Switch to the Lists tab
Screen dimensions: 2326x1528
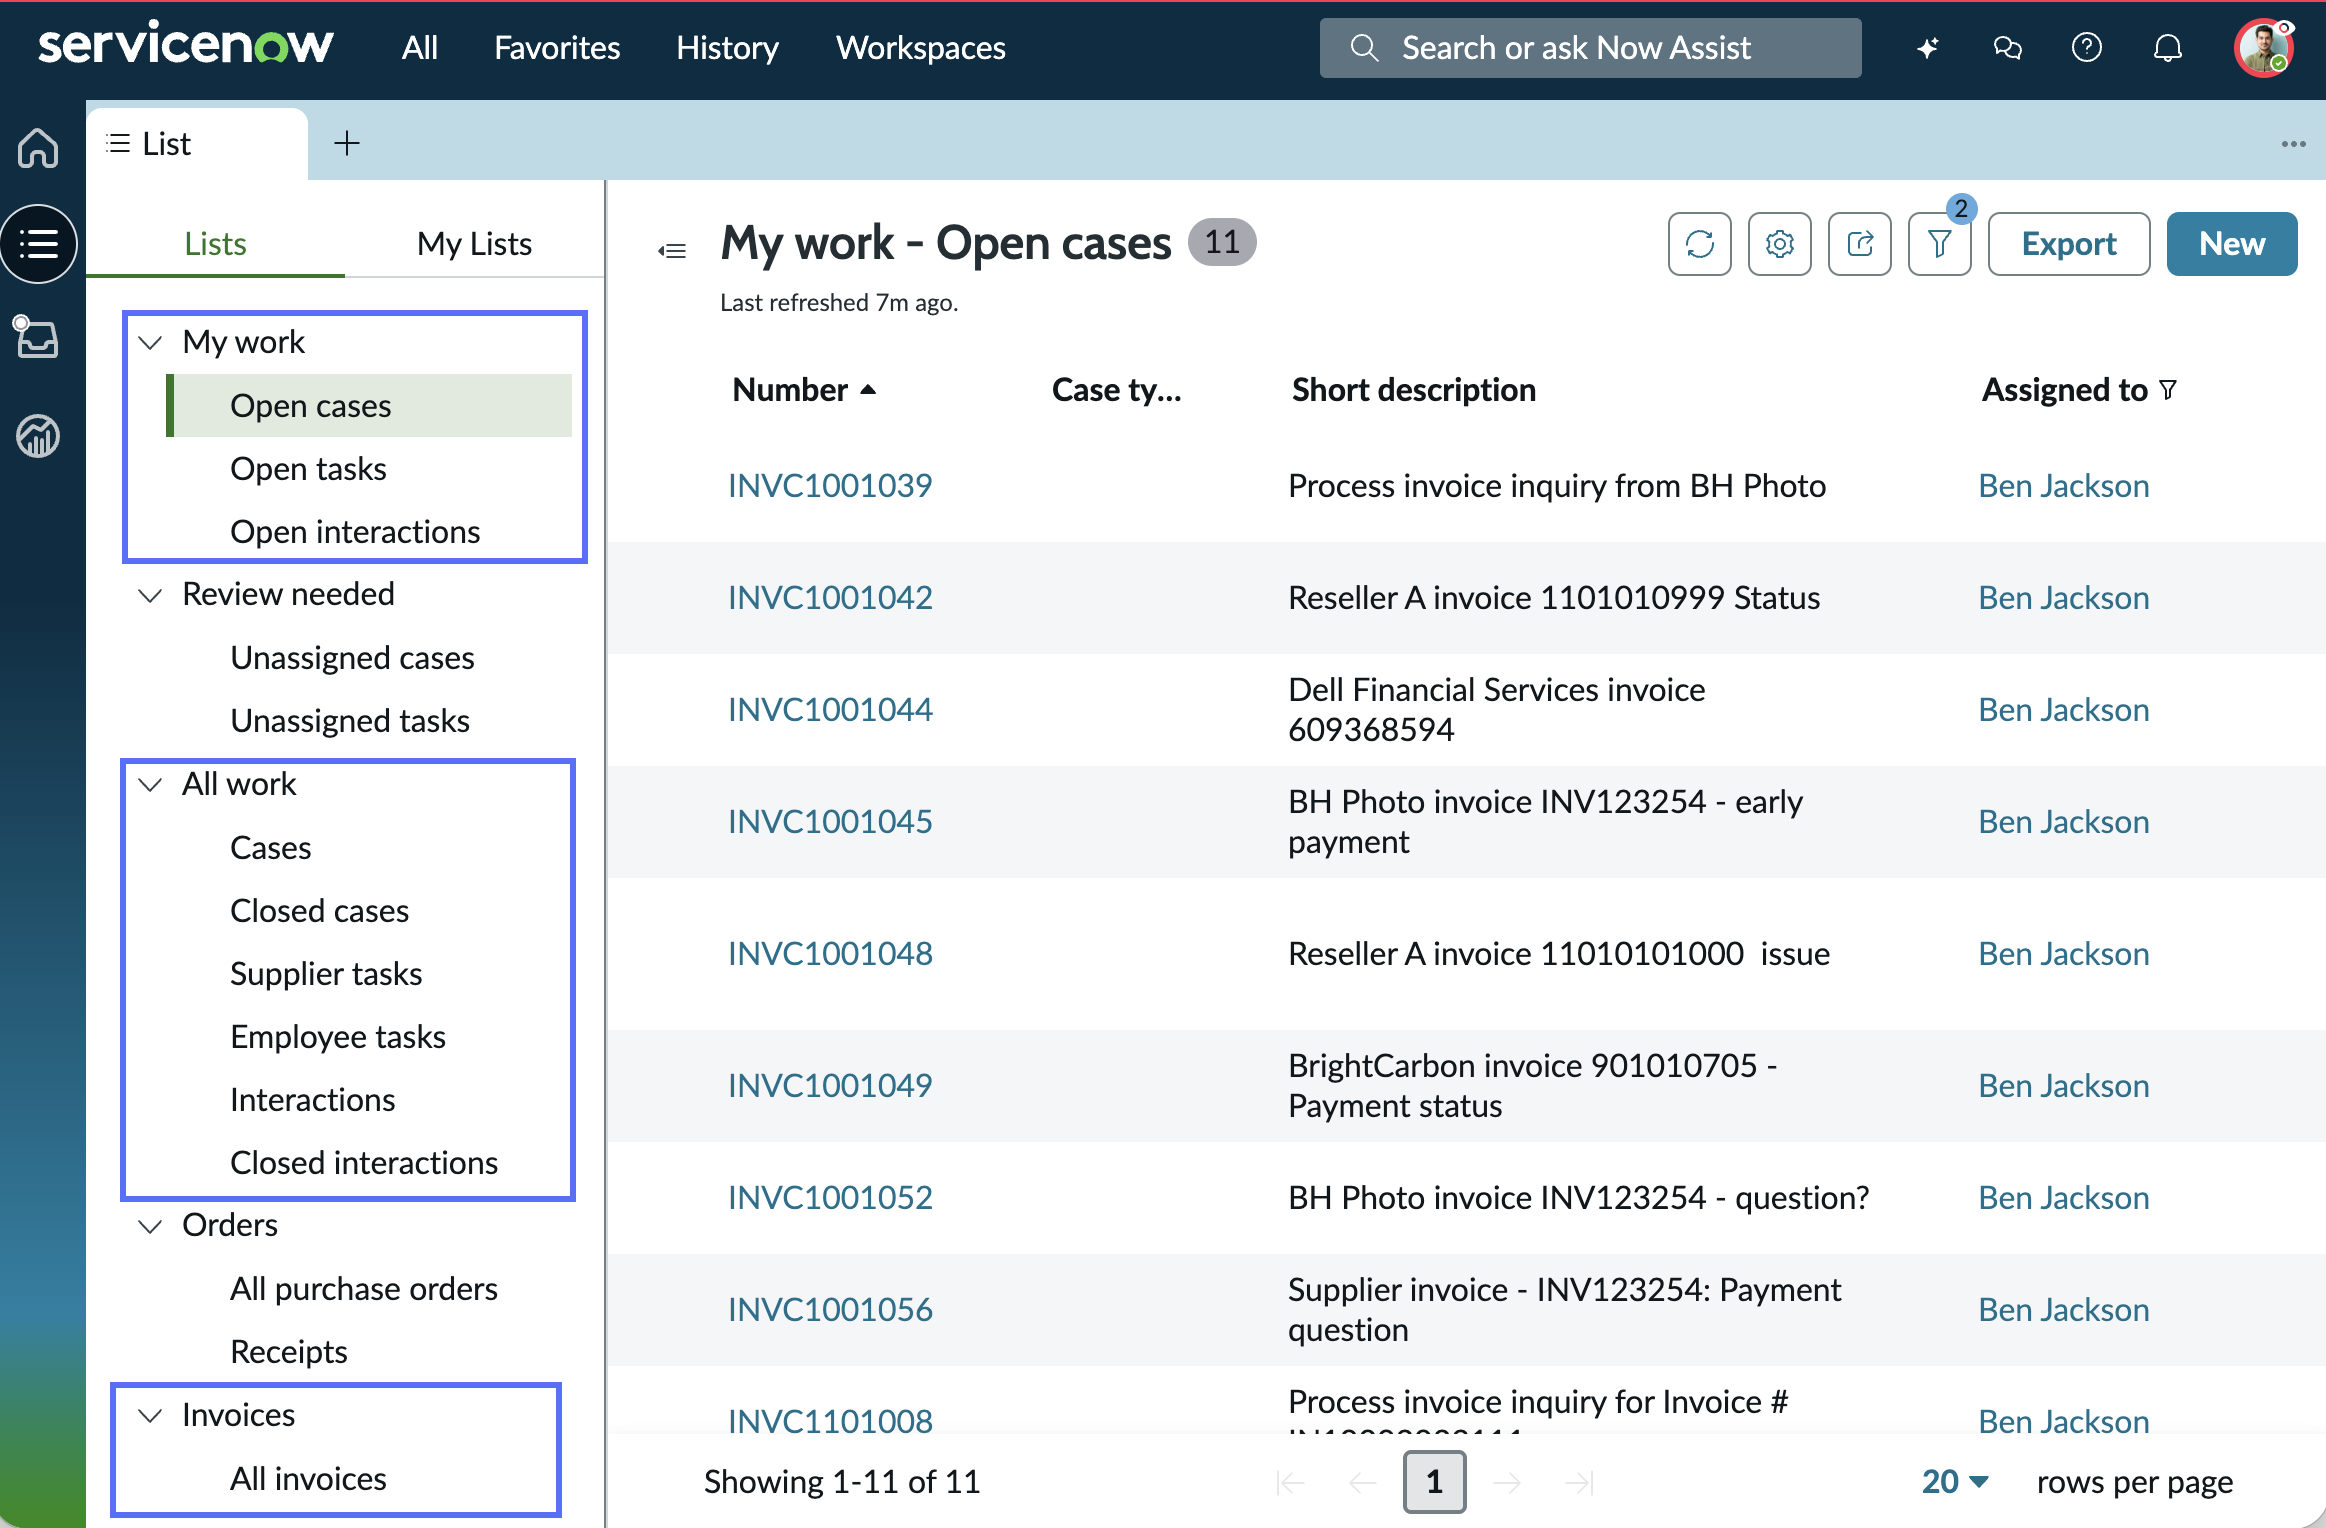coord(215,244)
